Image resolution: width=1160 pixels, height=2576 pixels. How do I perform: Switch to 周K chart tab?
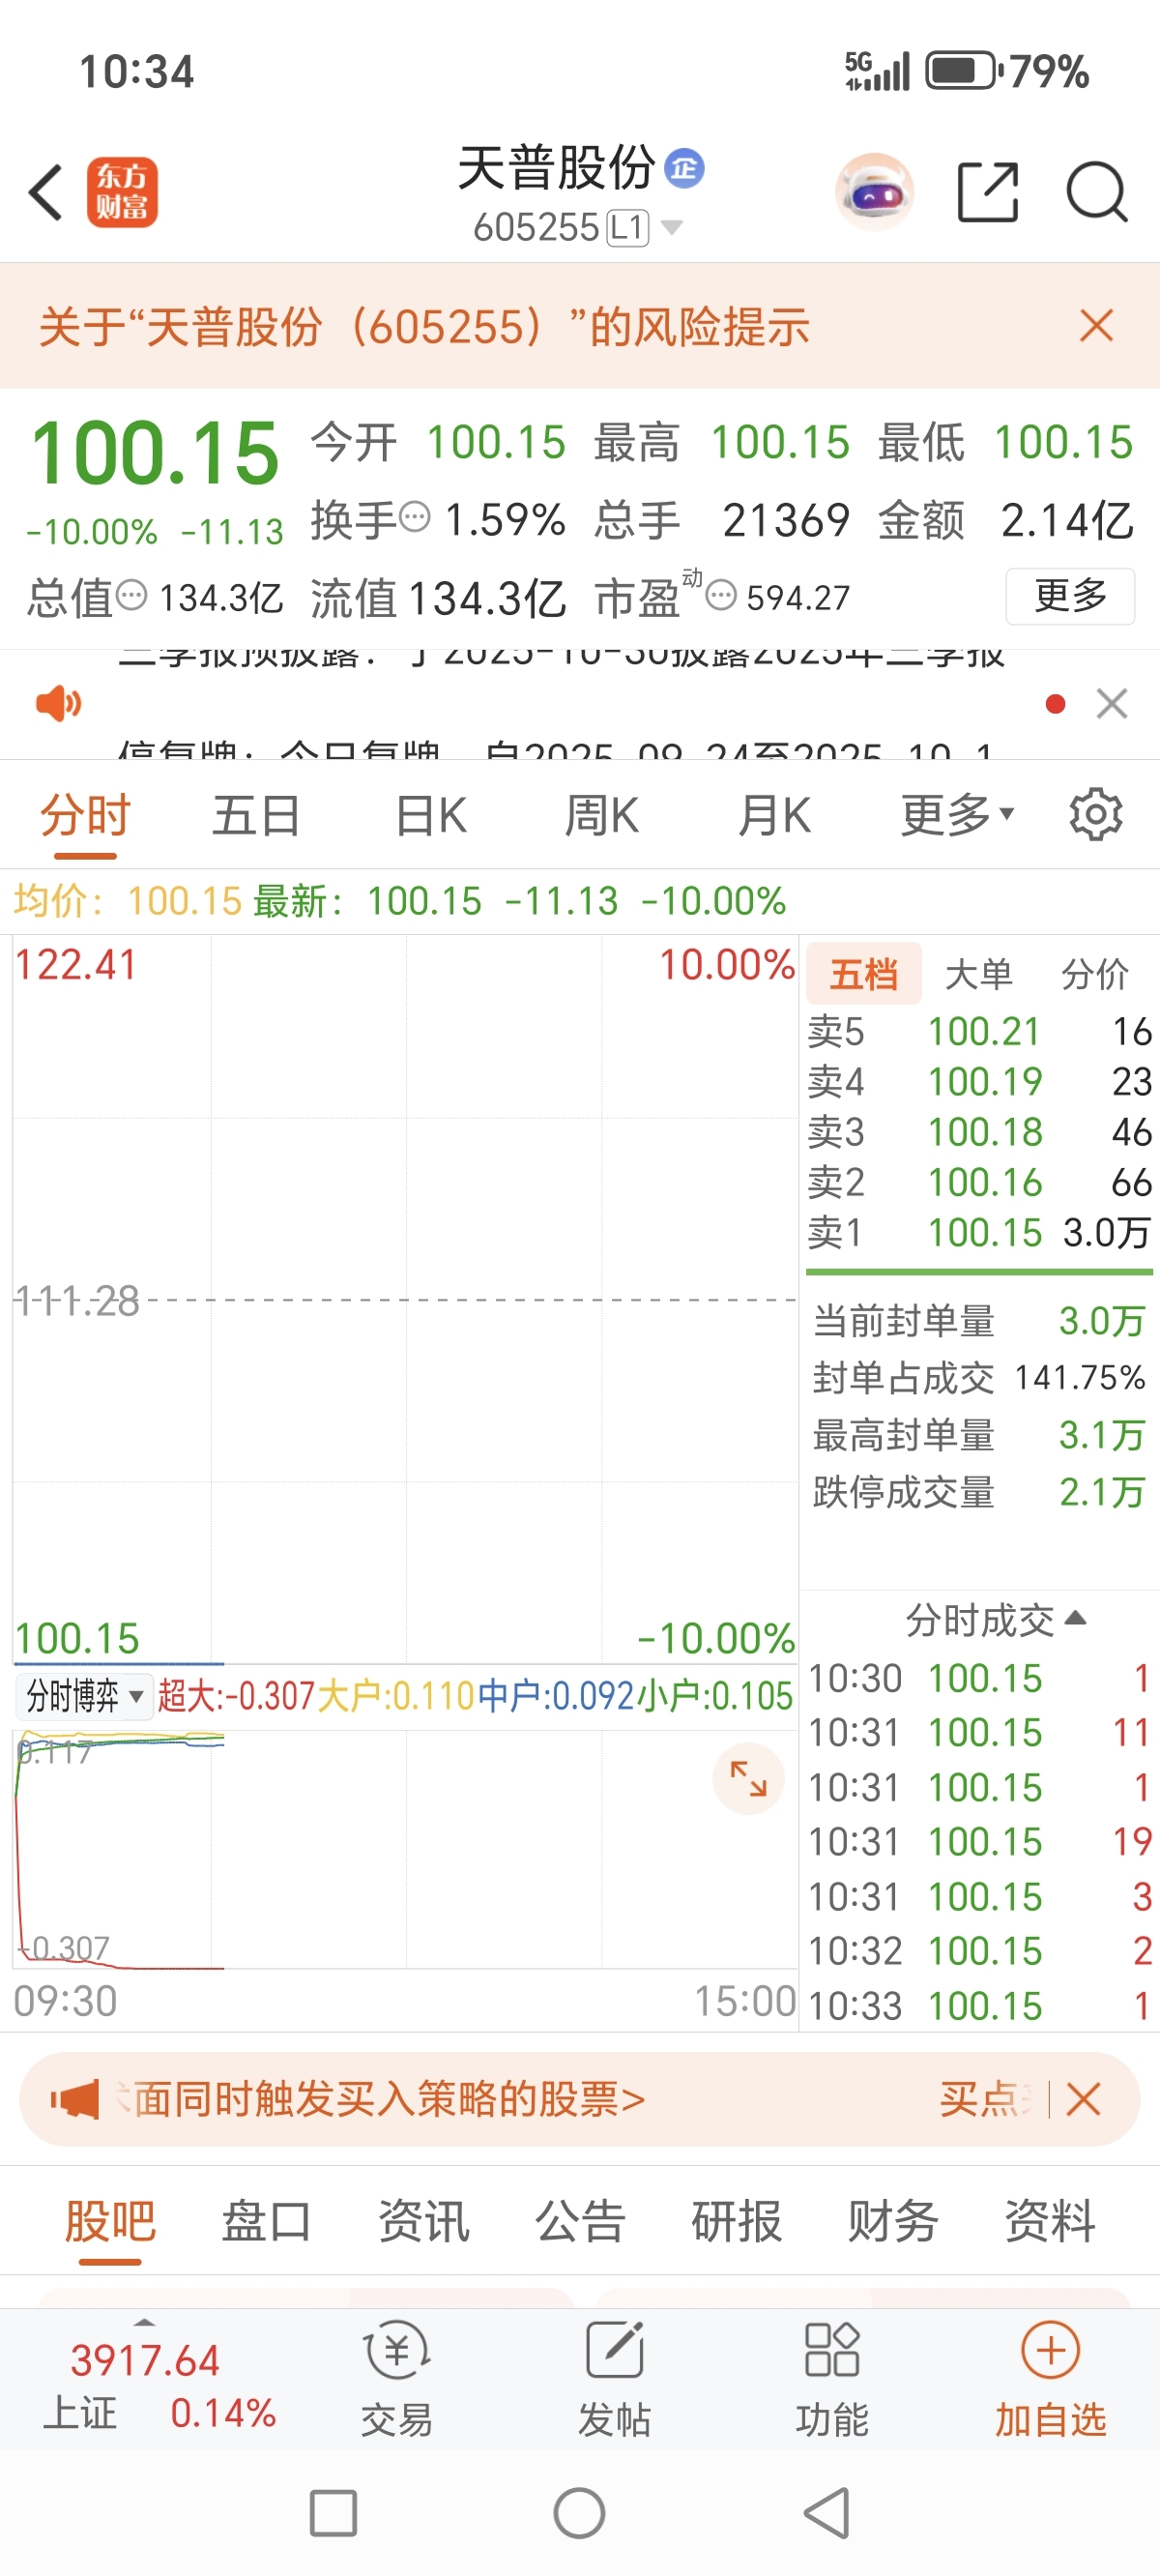(x=602, y=815)
